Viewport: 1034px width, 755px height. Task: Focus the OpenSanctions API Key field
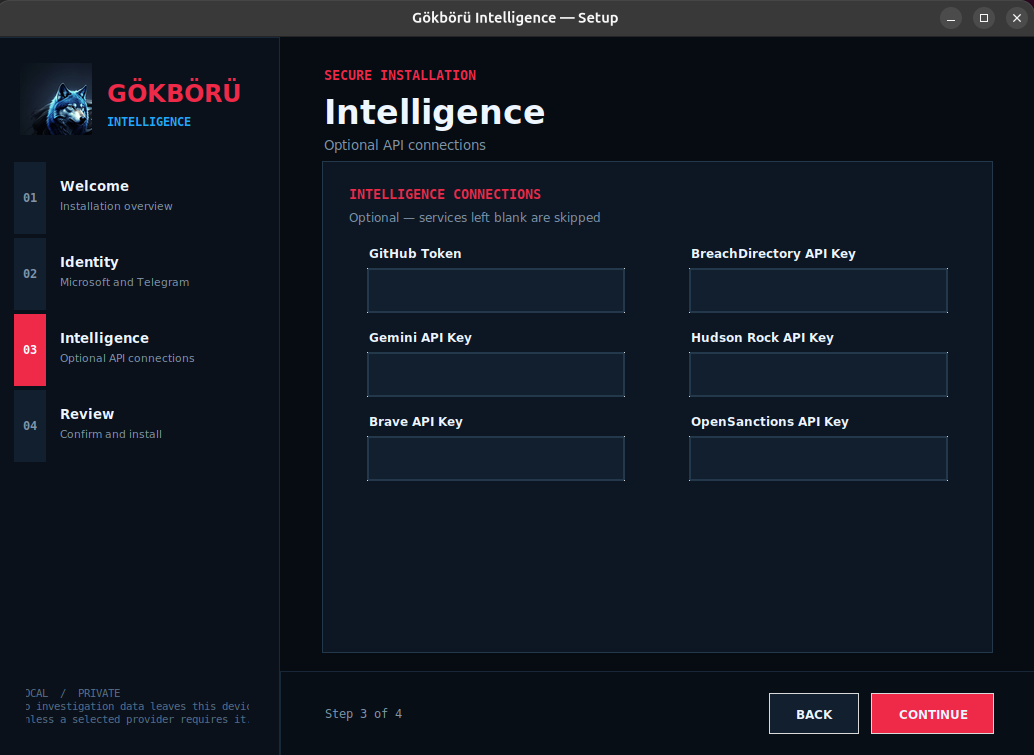[x=818, y=458]
